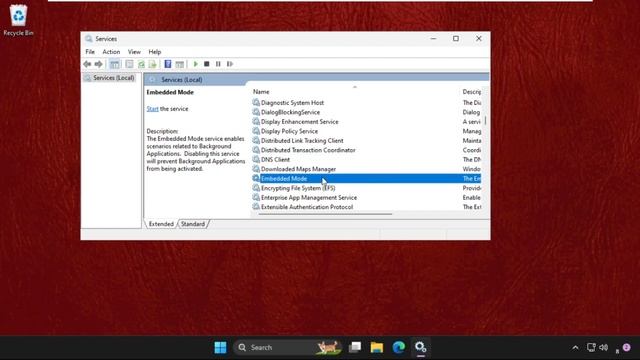The image size is (640, 360).
Task: Open the Help menu
Action: (x=155, y=52)
